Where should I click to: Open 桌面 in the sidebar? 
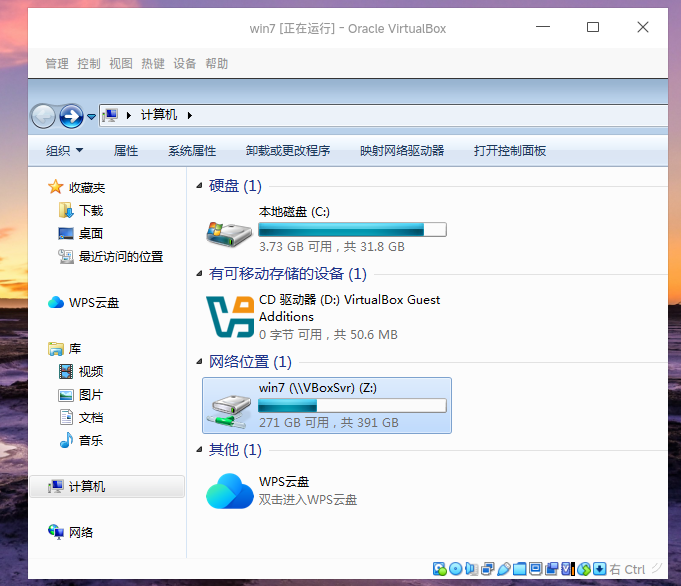click(x=91, y=234)
